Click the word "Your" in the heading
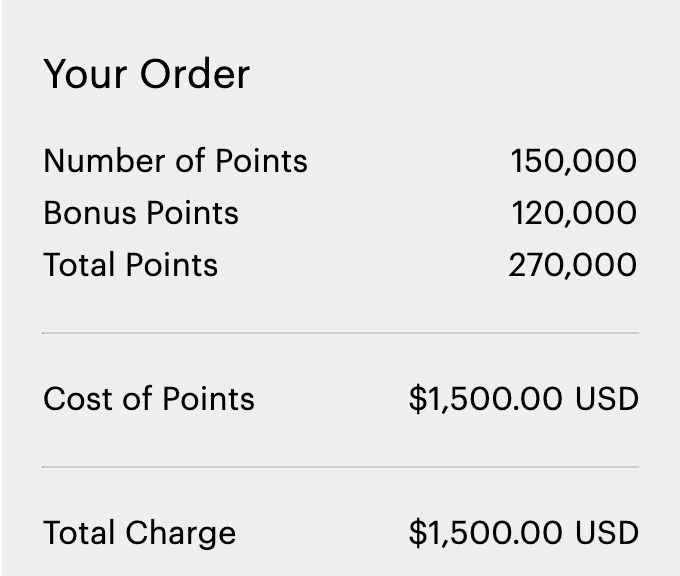 (x=85, y=74)
